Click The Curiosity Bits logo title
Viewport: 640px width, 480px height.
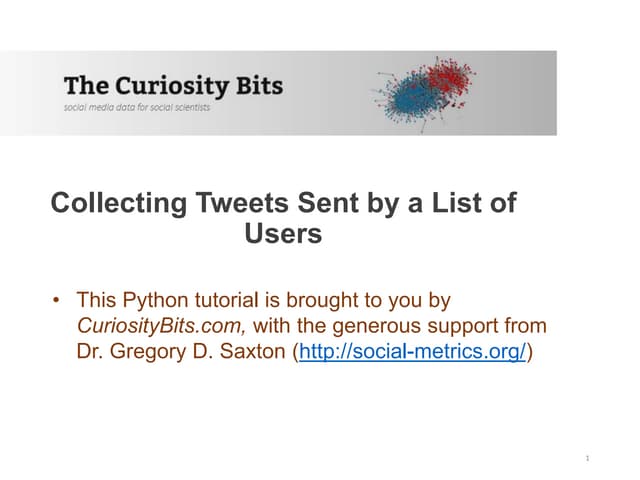tap(173, 84)
